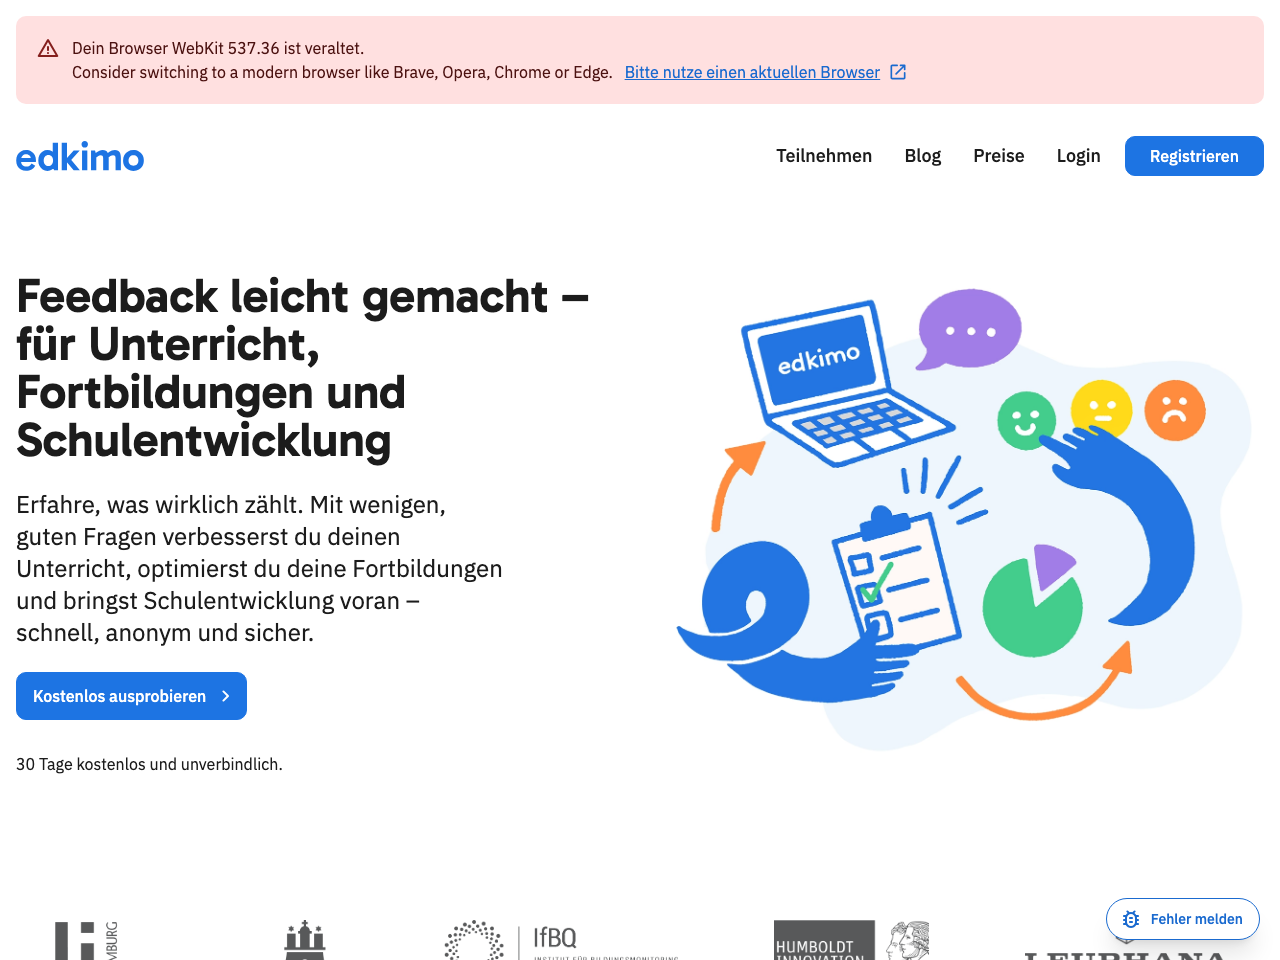
Task: Select Preise in the navigation
Action: 998,156
